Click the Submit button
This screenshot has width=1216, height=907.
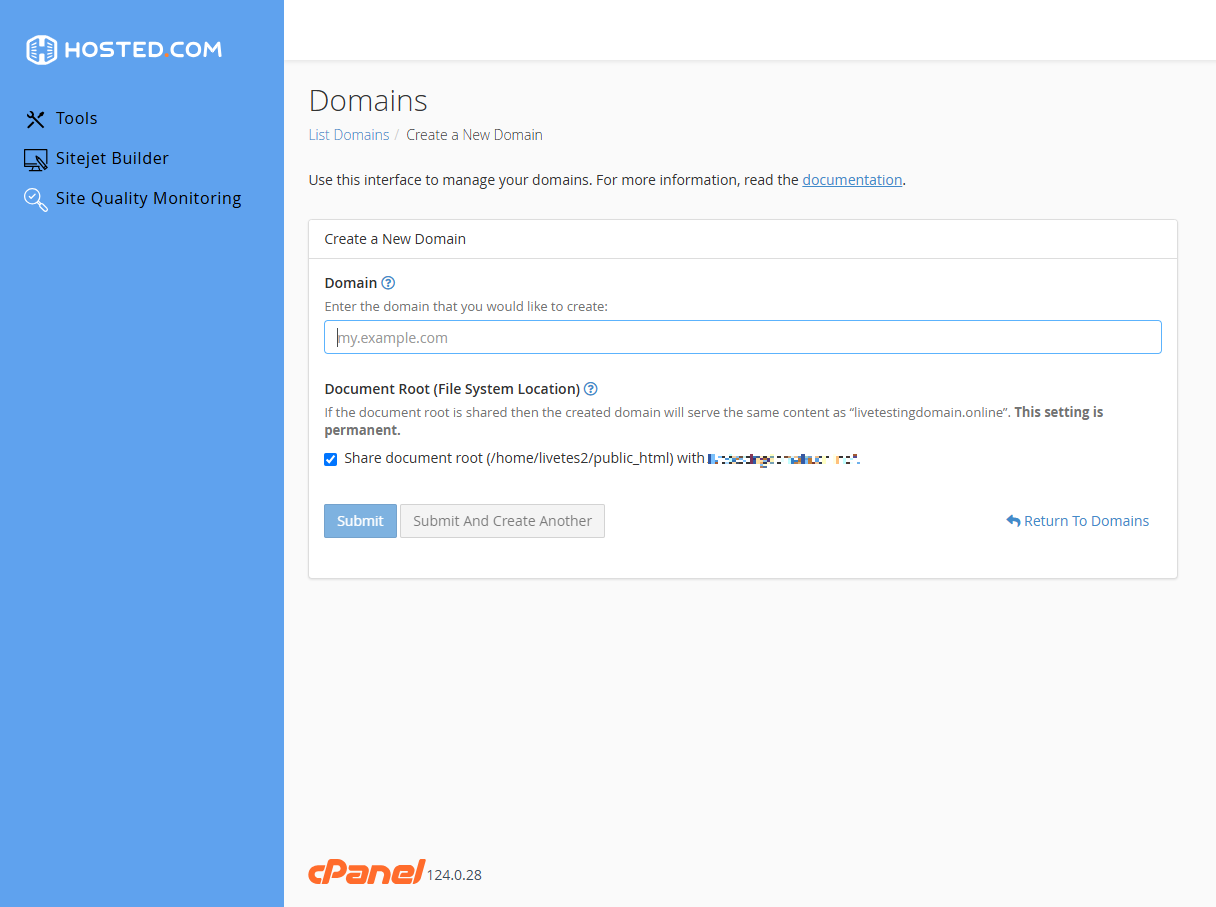tap(360, 520)
